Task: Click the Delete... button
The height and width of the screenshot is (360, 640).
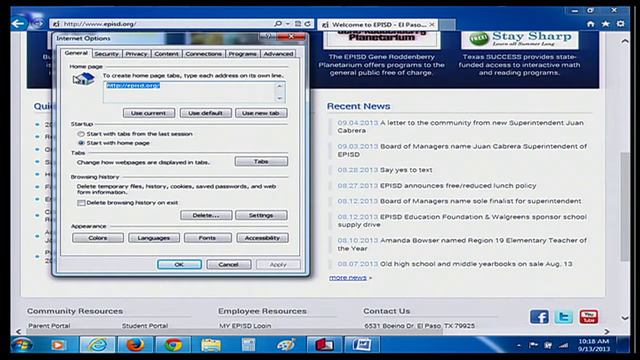Action: tap(206, 215)
